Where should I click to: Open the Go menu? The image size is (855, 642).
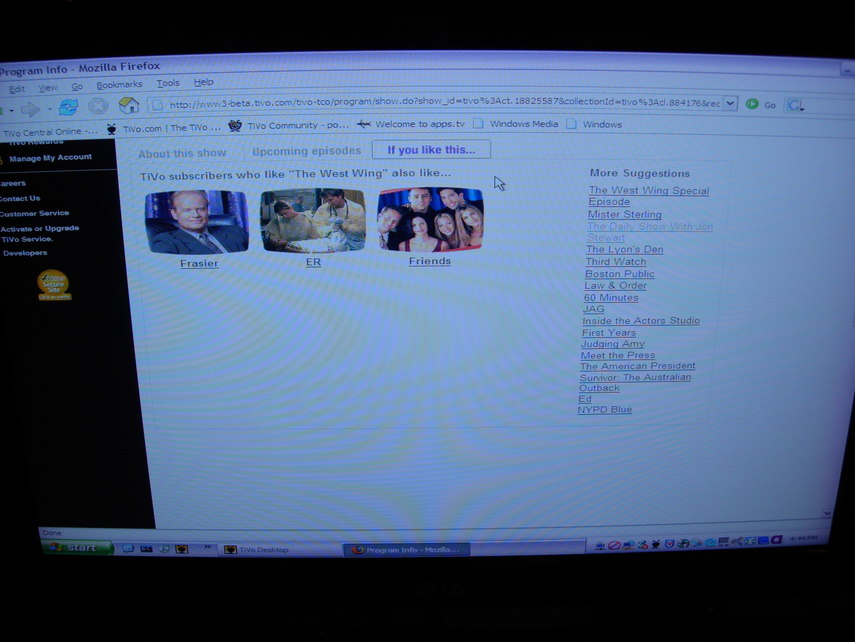click(x=77, y=87)
